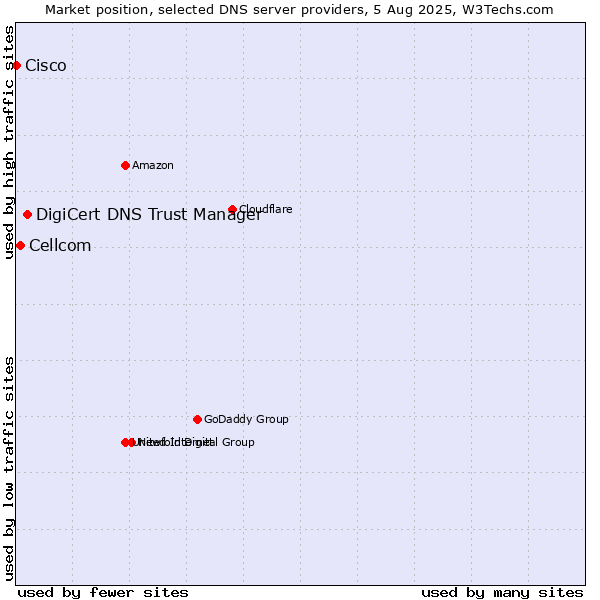
Task: Click the 'used by low traffic sites' axis label
Action: coord(9,469)
